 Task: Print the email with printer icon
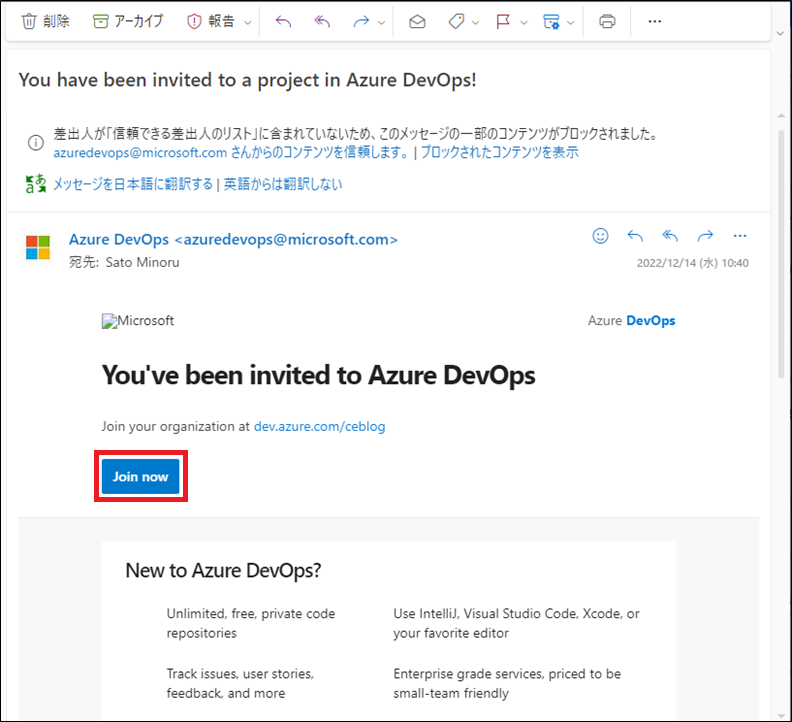[x=607, y=21]
